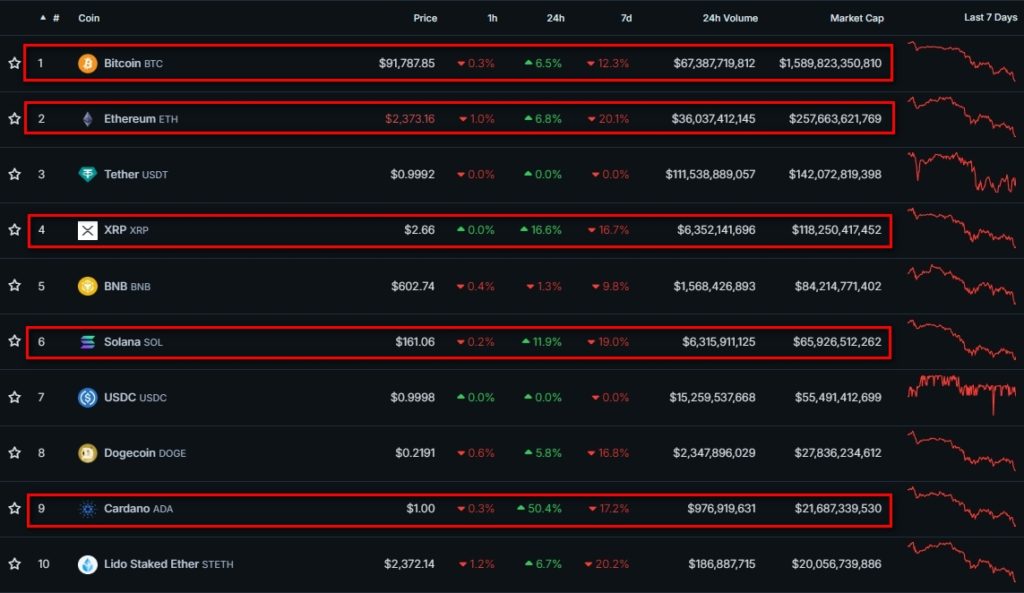
Task: Click the BNB coin logo
Action: [x=88, y=285]
